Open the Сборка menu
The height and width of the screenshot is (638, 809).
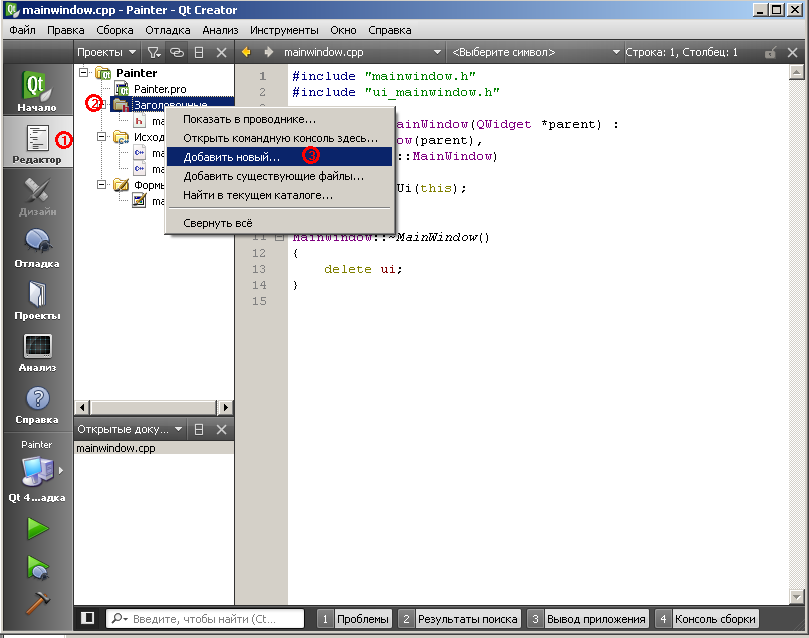(115, 30)
